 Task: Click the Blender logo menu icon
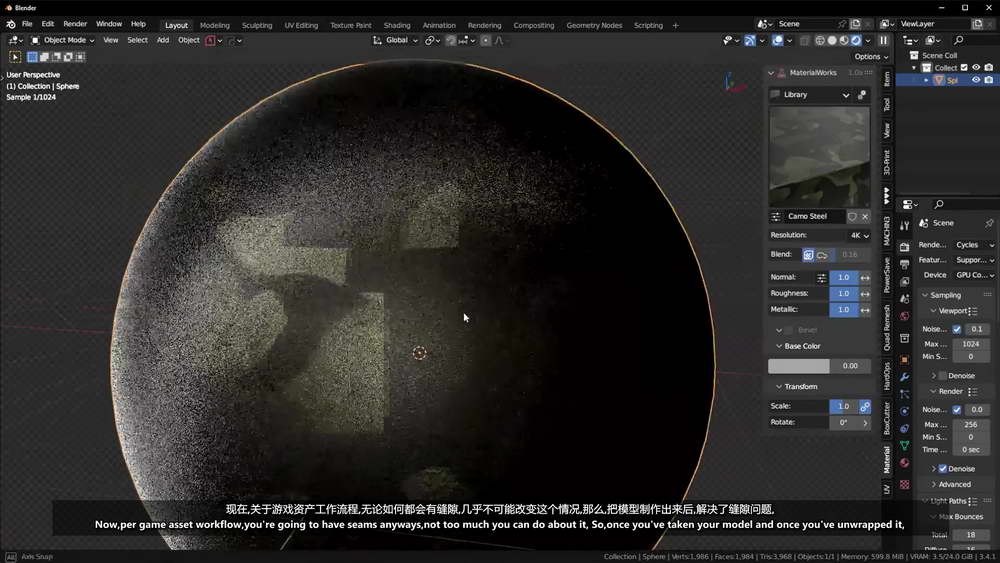point(11,24)
